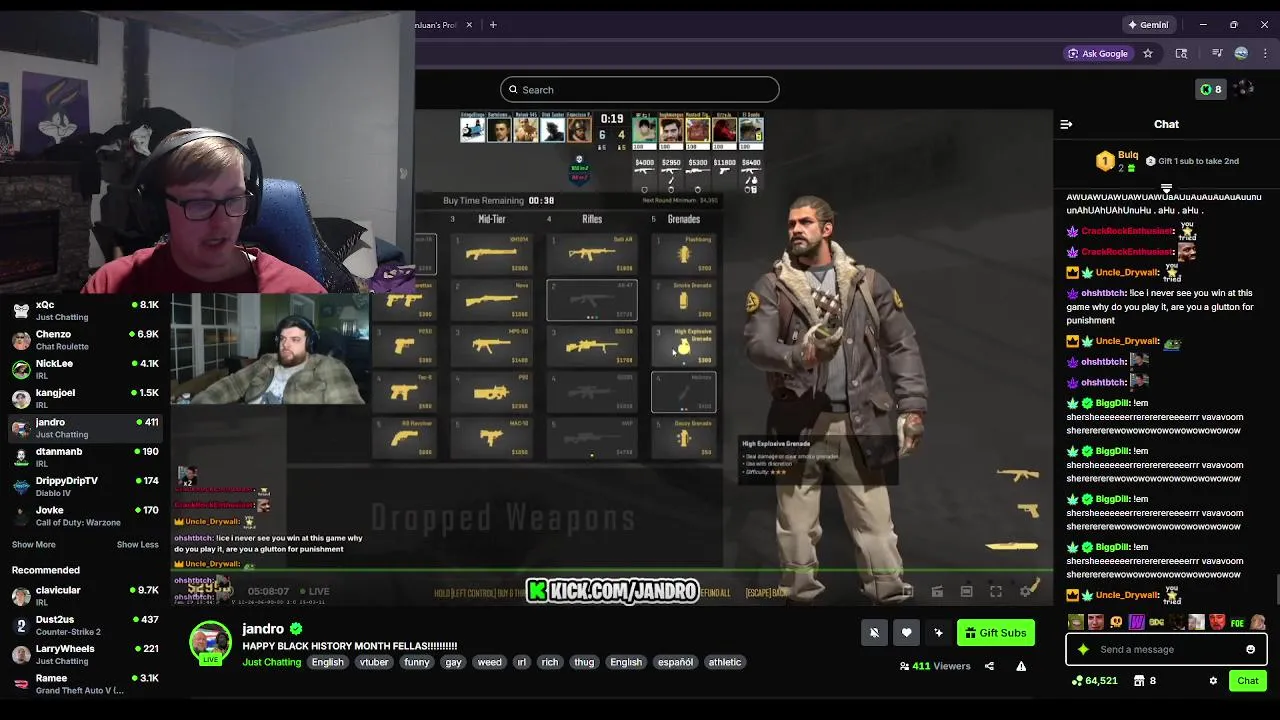Open the channel points balance 64,521
The image size is (1280, 720).
(1094, 681)
